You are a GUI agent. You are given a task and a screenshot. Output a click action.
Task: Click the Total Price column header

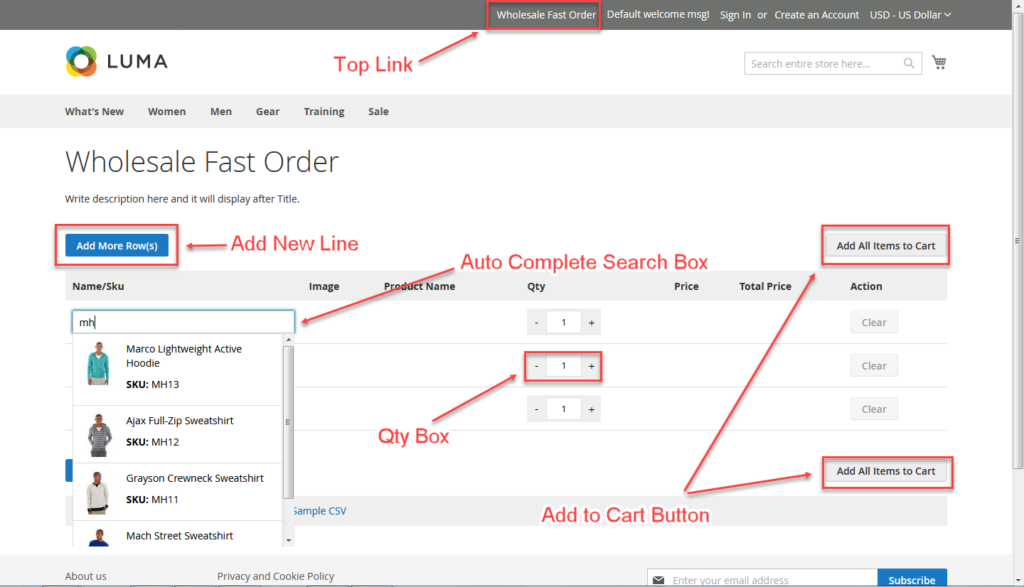[765, 286]
